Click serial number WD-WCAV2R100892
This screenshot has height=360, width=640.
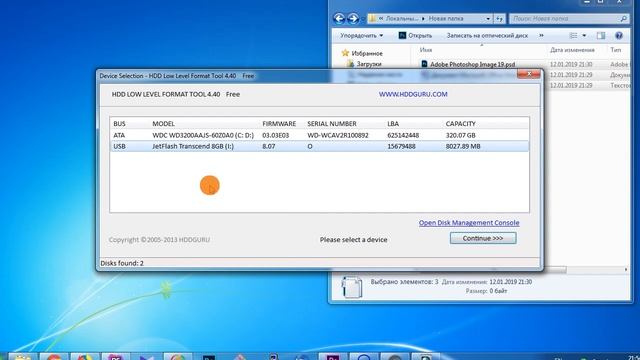[x=338, y=135]
